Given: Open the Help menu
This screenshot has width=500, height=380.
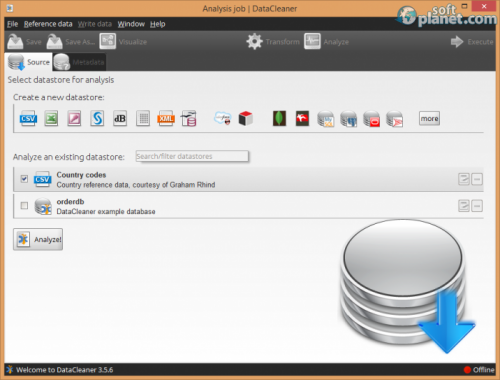Looking at the screenshot, I should click(x=157, y=24).
